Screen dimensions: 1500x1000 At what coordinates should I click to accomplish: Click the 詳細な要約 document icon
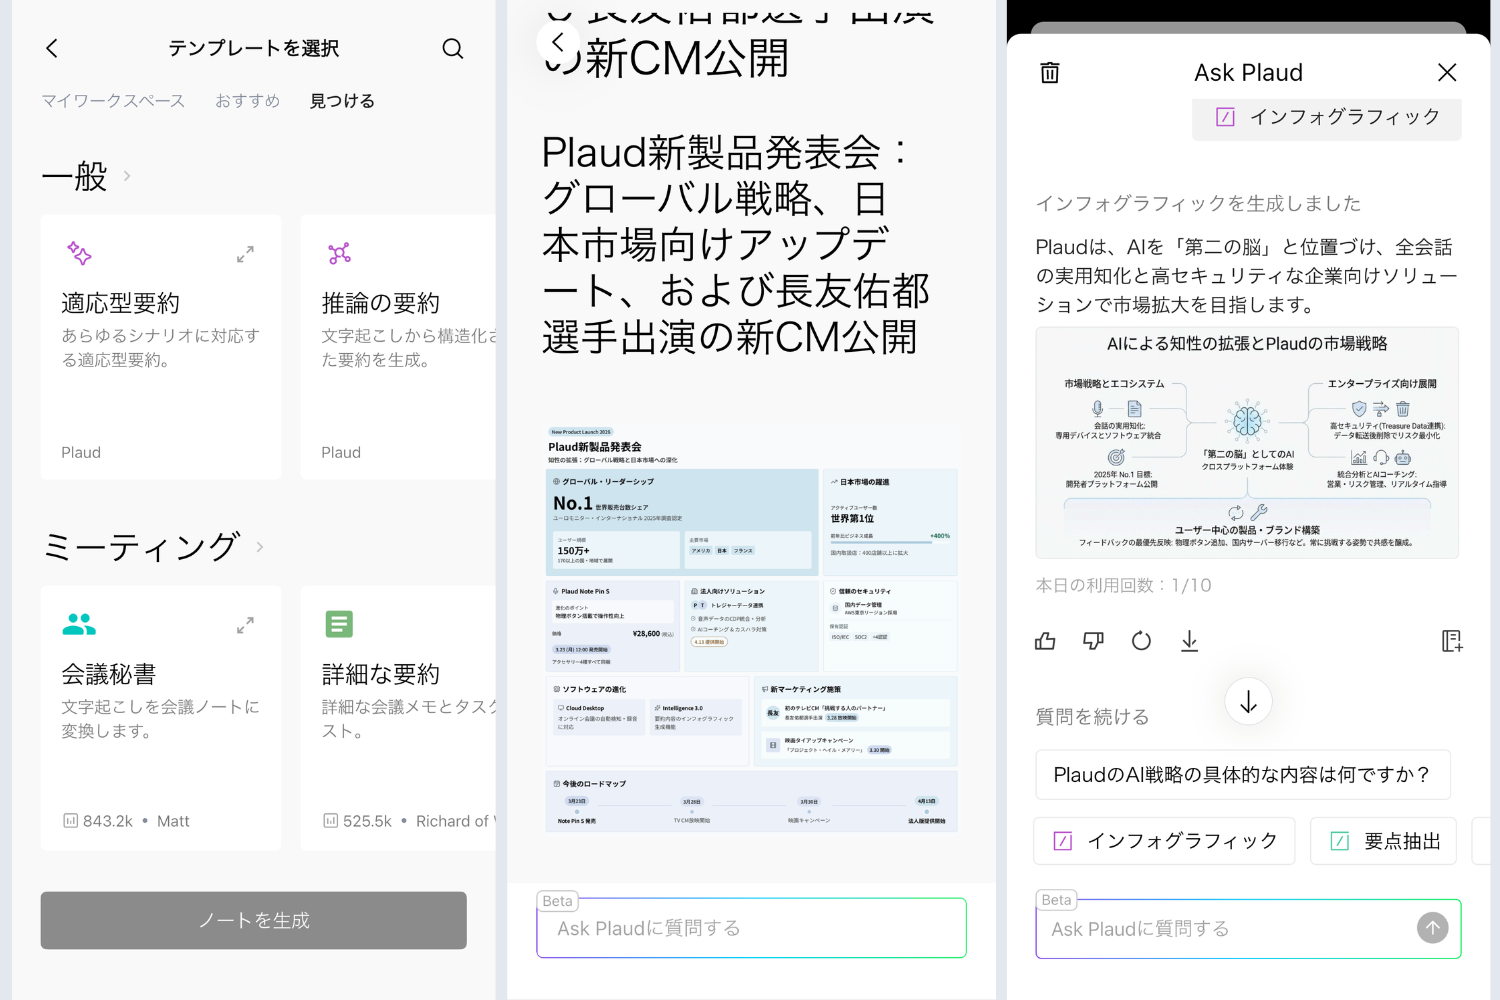tap(339, 624)
